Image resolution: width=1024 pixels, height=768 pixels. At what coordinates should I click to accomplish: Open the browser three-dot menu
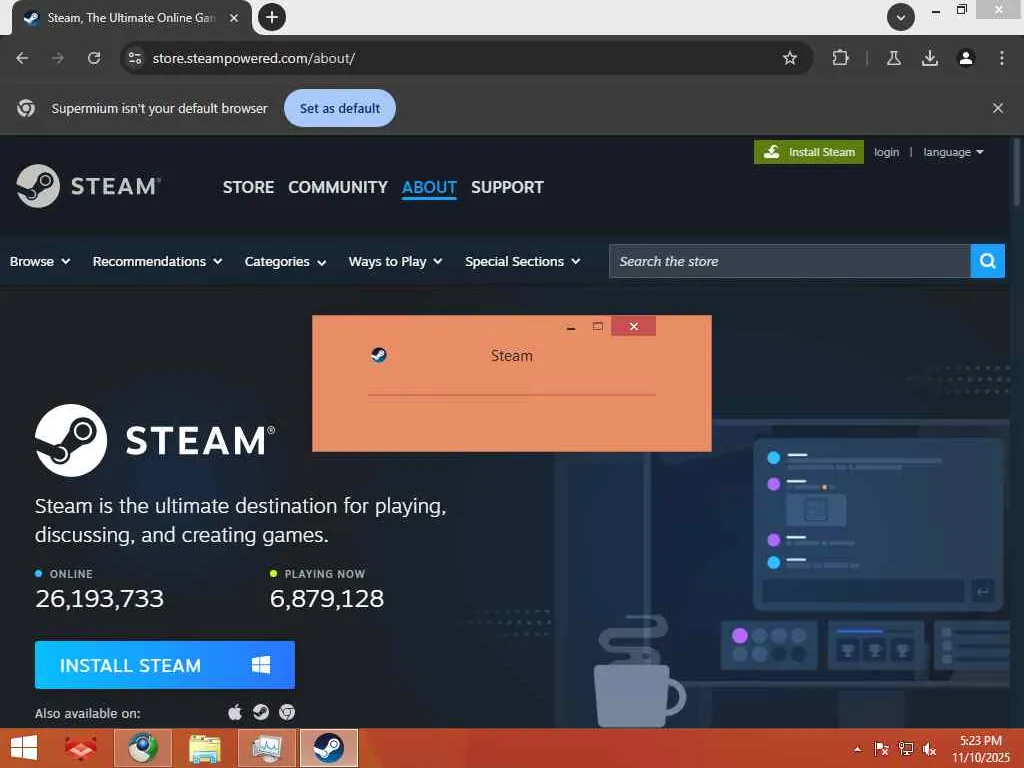click(1002, 58)
